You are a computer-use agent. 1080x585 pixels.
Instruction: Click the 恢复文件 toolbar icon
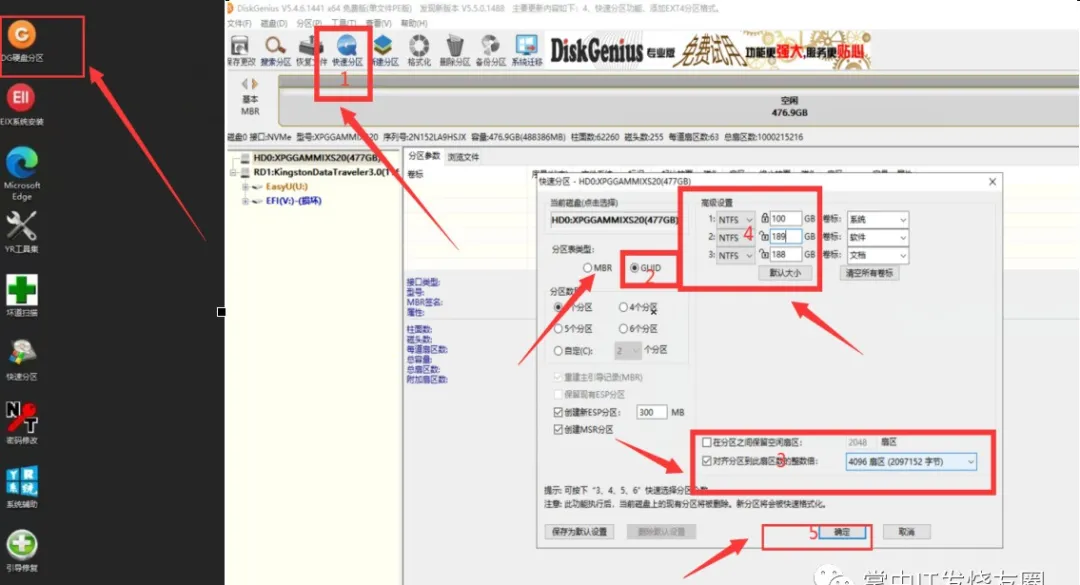(311, 50)
